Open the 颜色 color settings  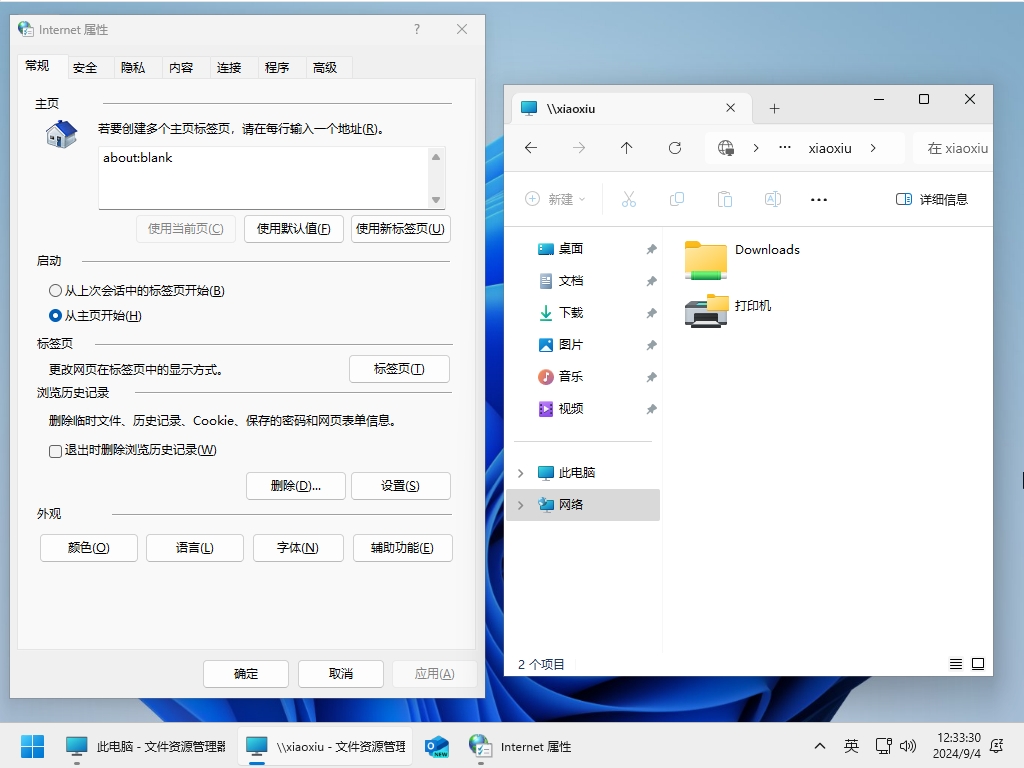tap(88, 547)
